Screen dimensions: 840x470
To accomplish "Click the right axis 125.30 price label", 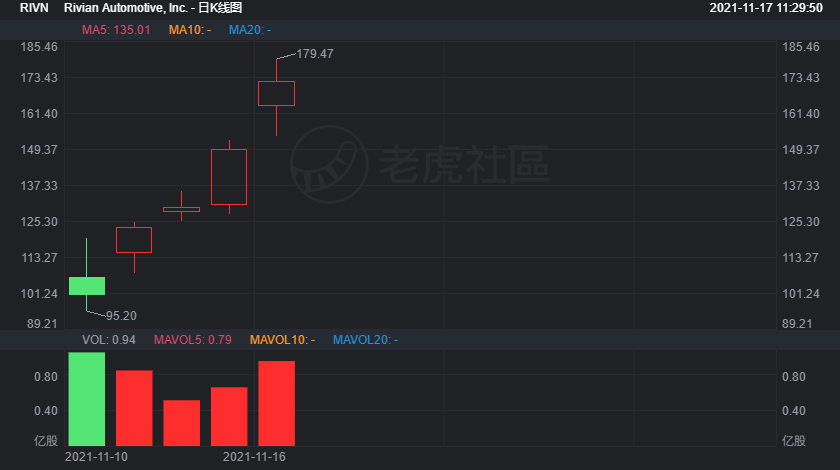I will (x=801, y=222).
